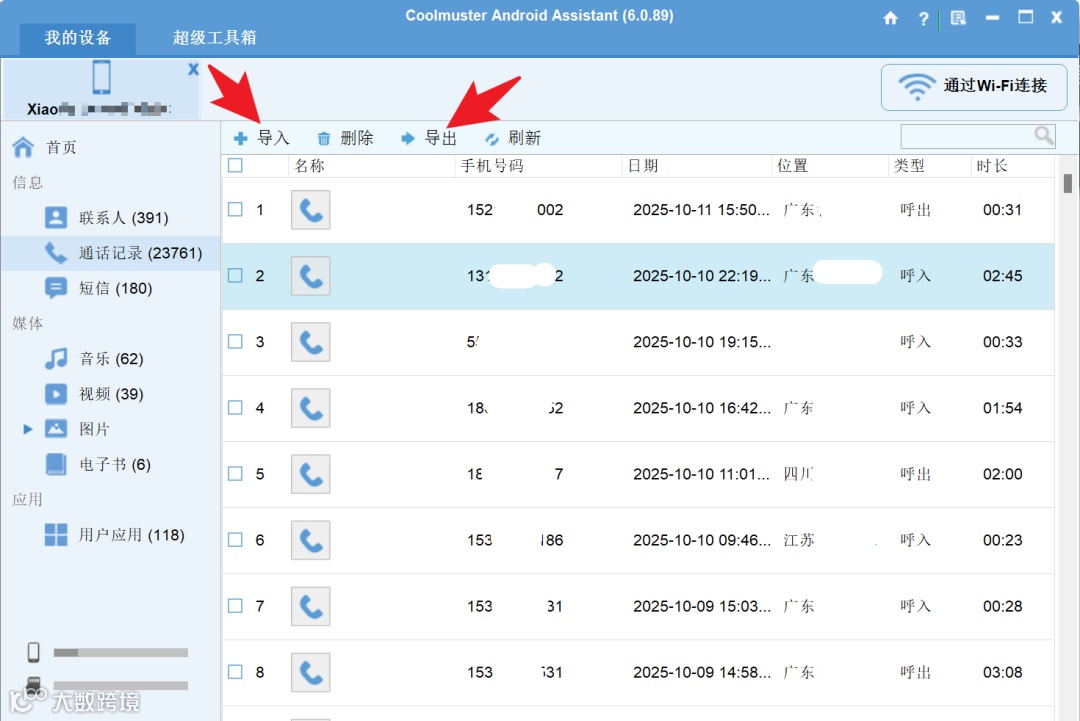Viewport: 1080px width, 721px height.
Task: Click phone avatar icon in row 1
Action: [x=311, y=210]
